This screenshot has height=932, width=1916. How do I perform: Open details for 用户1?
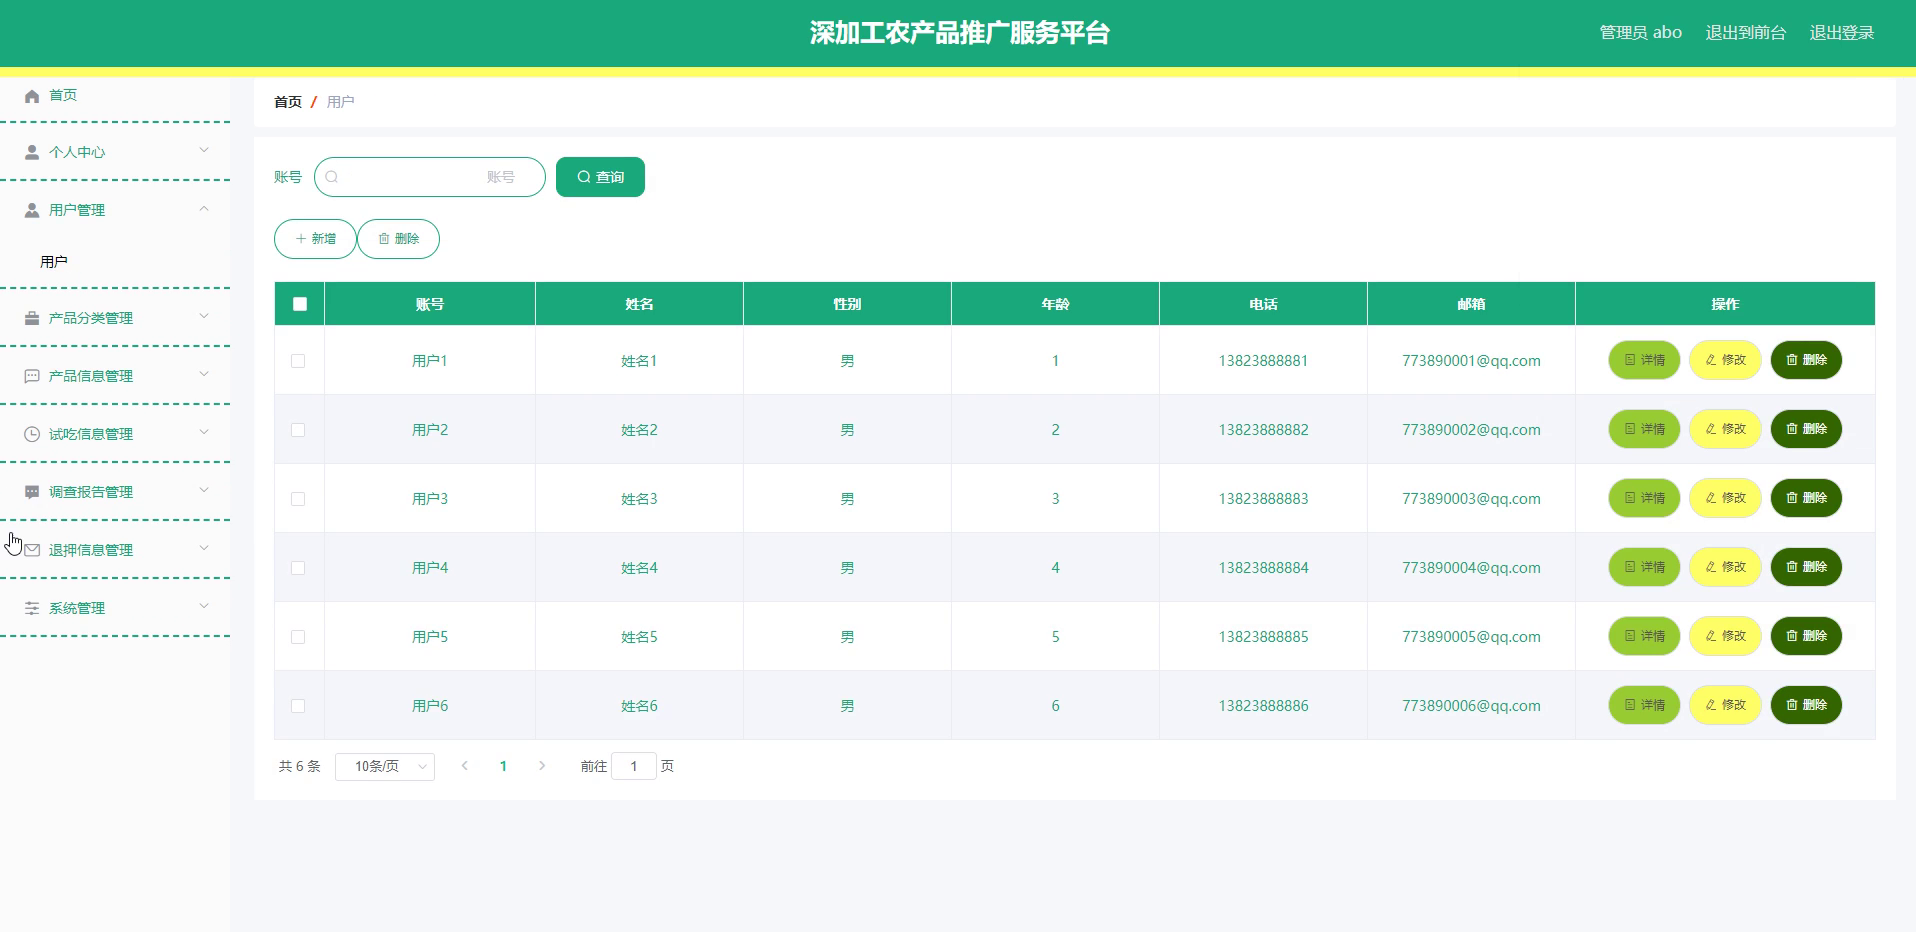pyautogui.click(x=1644, y=360)
